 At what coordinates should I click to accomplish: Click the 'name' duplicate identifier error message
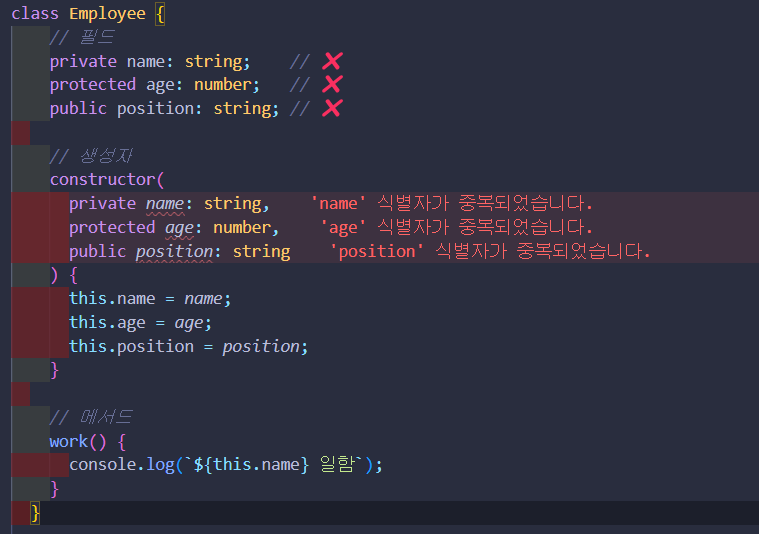coord(451,203)
